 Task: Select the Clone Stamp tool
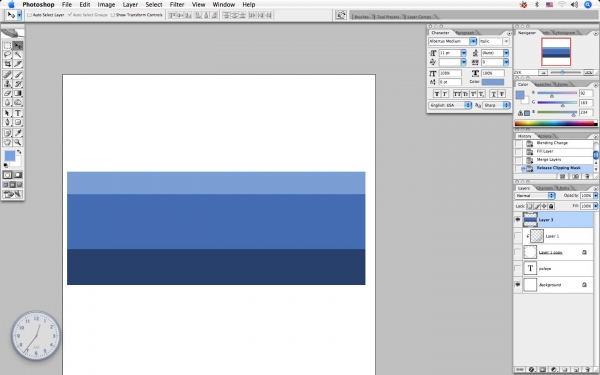click(7, 84)
